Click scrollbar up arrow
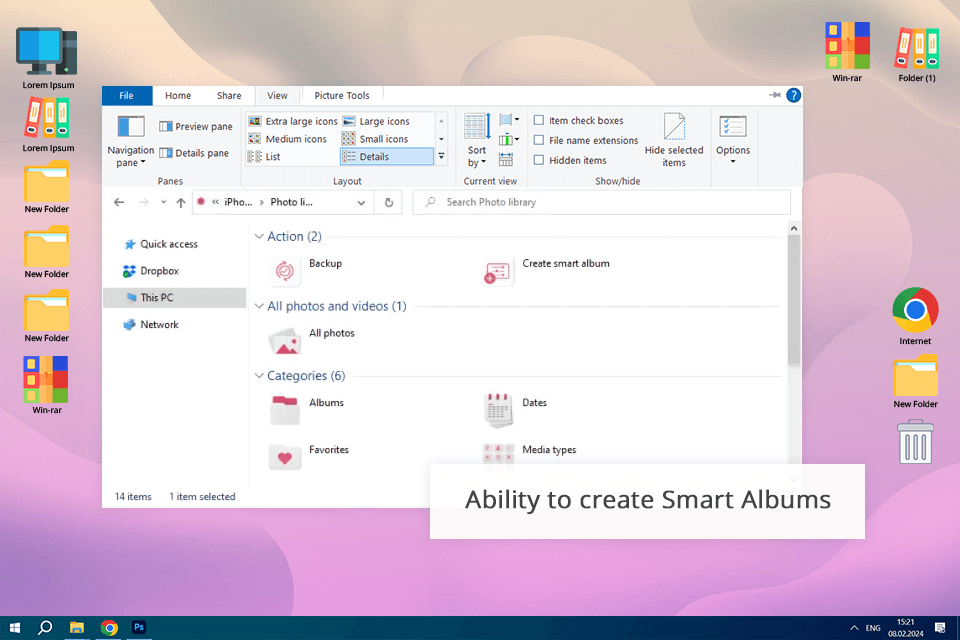960x640 pixels. (794, 228)
